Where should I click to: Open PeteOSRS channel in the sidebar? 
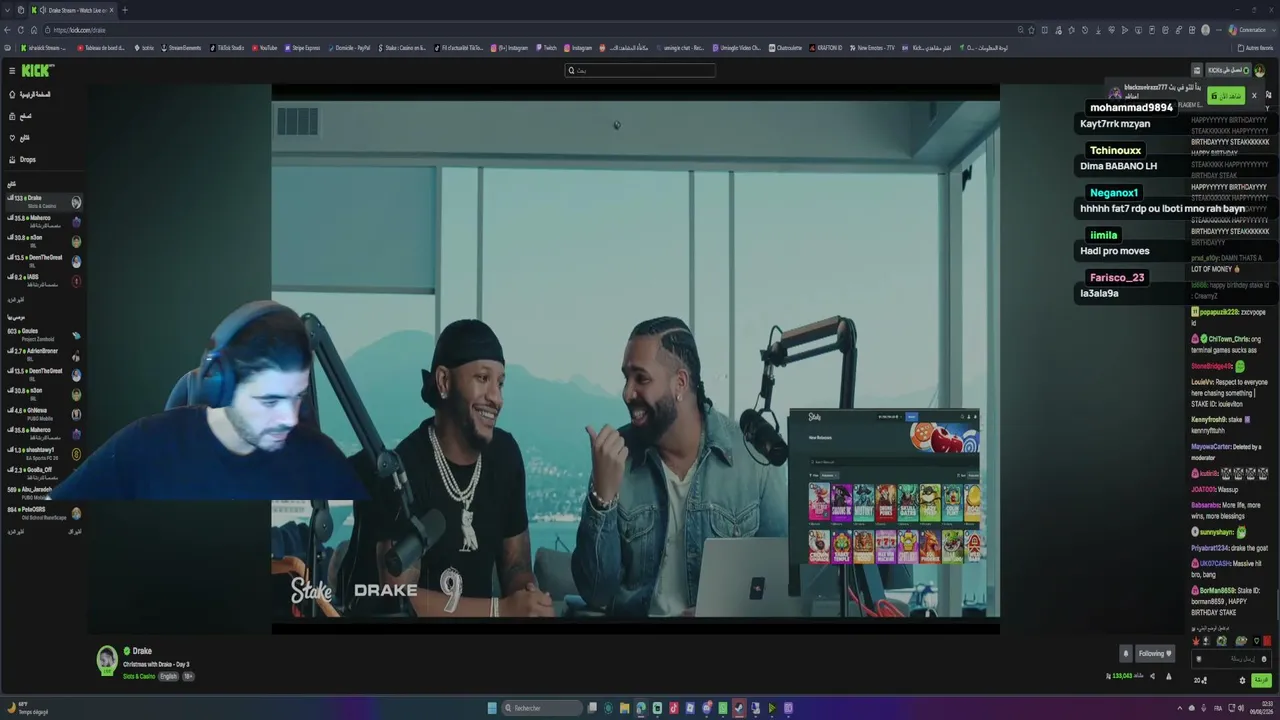pos(44,513)
